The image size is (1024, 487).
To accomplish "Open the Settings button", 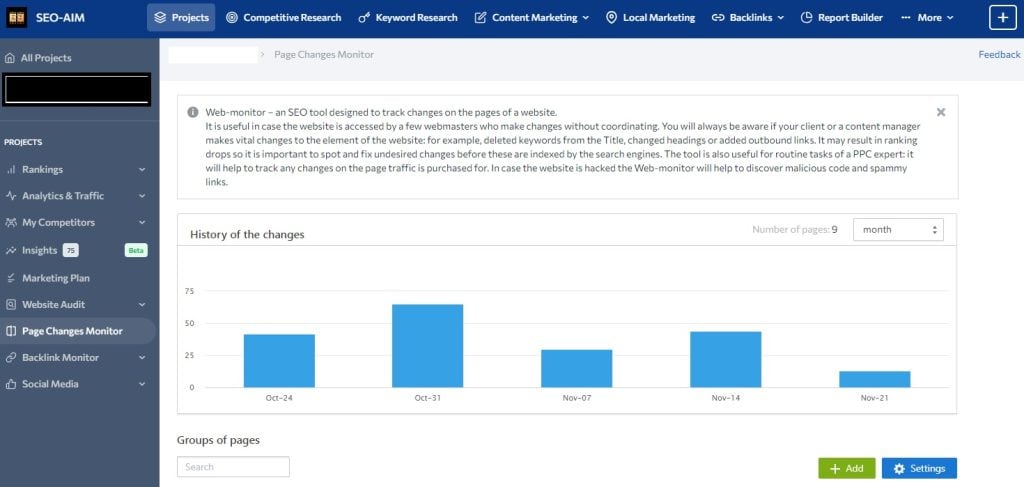I will coord(919,469).
